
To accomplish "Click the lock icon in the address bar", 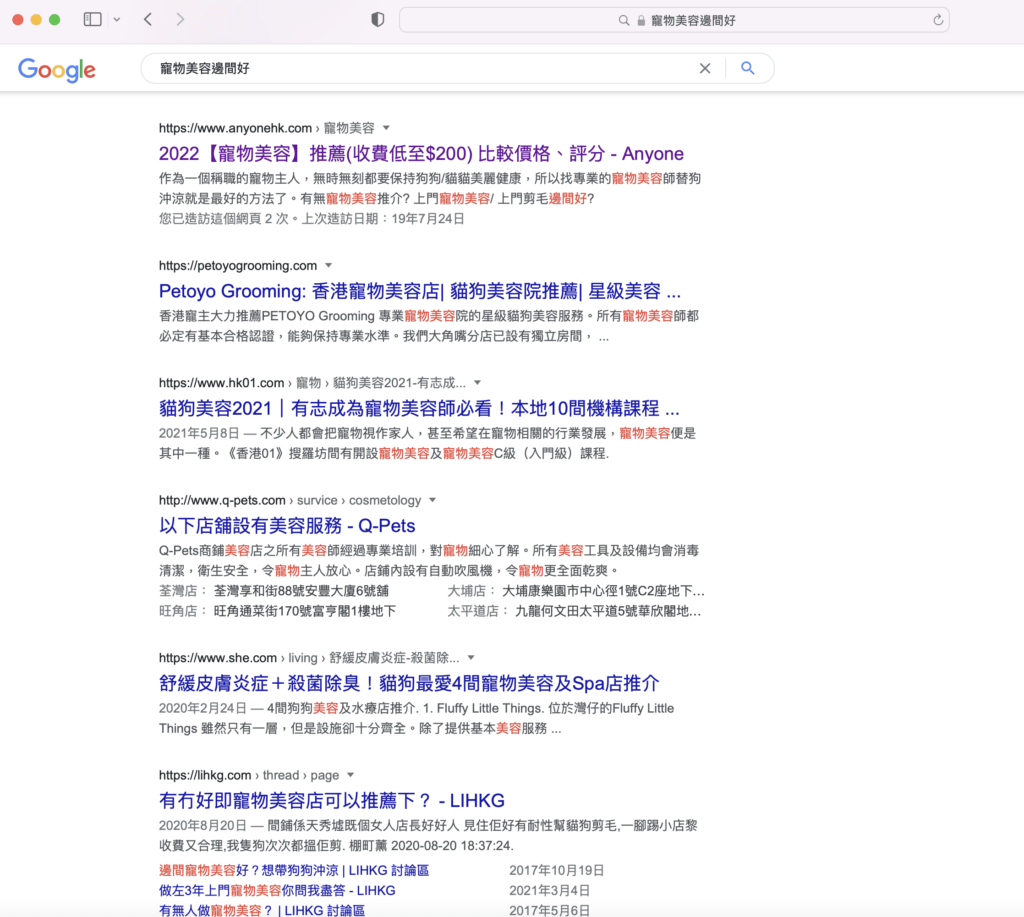I will tap(641, 21).
